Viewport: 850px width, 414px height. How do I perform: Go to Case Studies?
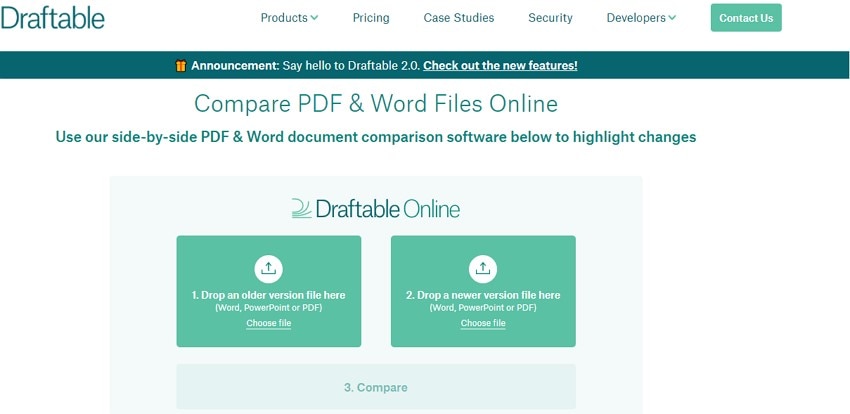tap(459, 18)
